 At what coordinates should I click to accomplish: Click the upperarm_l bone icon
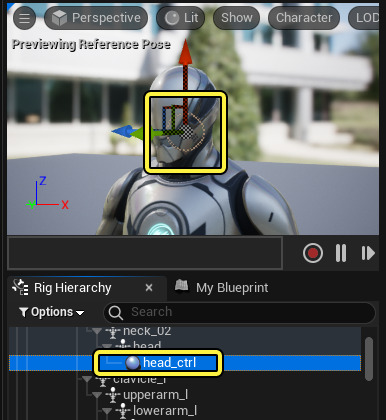(x=113, y=395)
